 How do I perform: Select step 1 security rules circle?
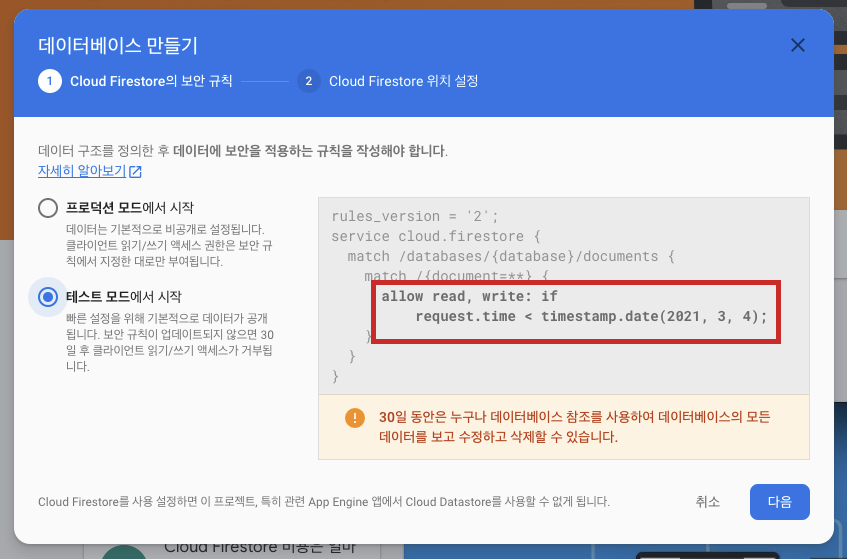(50, 81)
